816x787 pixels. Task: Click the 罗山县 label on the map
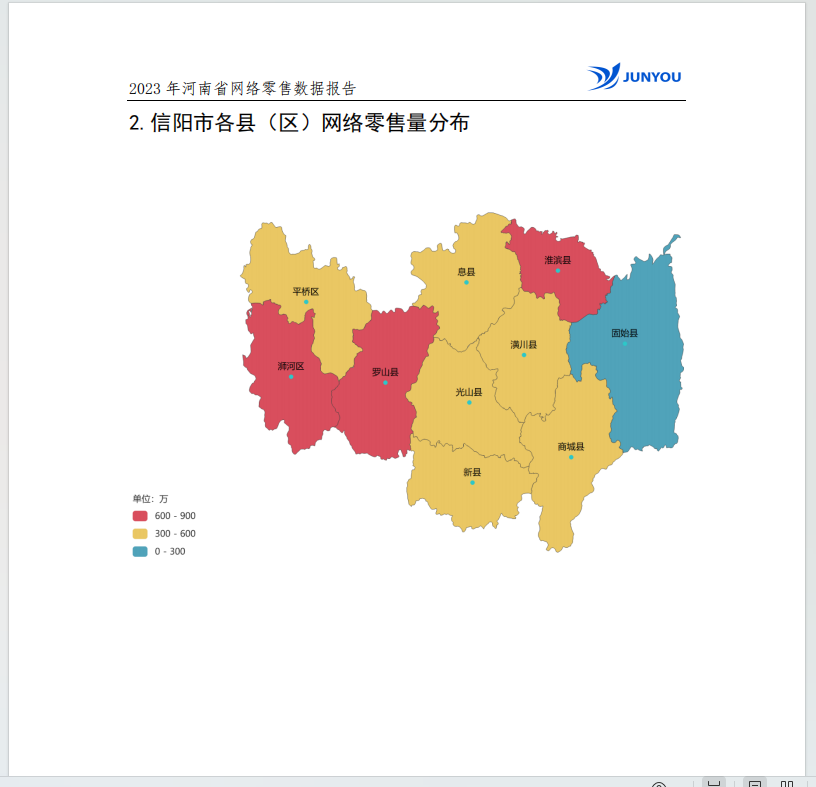click(x=385, y=372)
